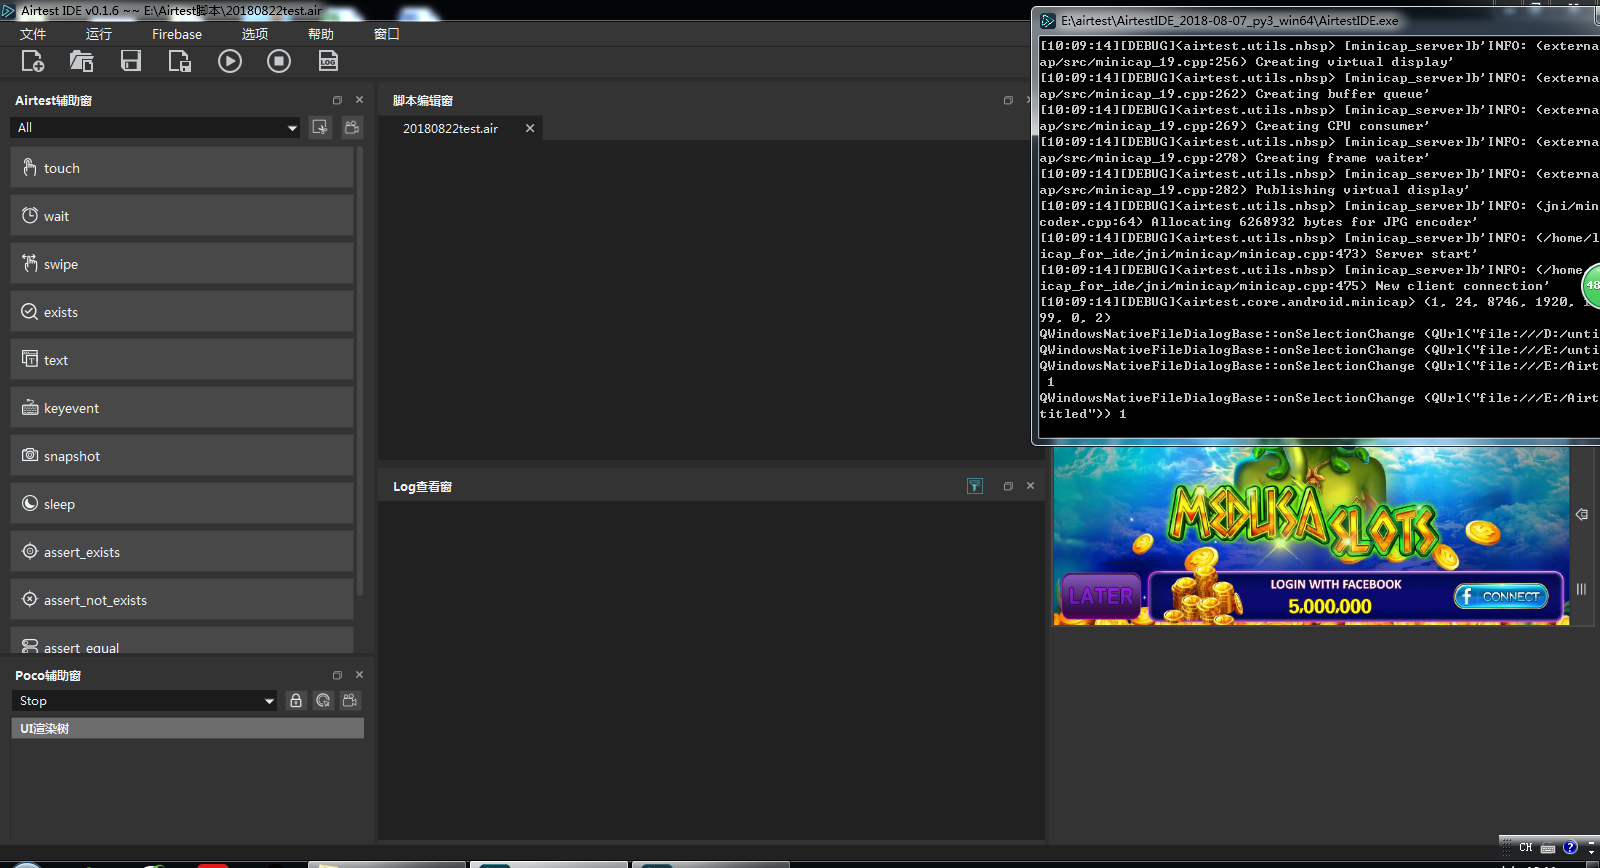Click the wait command button
1600x868 pixels.
(x=182, y=216)
